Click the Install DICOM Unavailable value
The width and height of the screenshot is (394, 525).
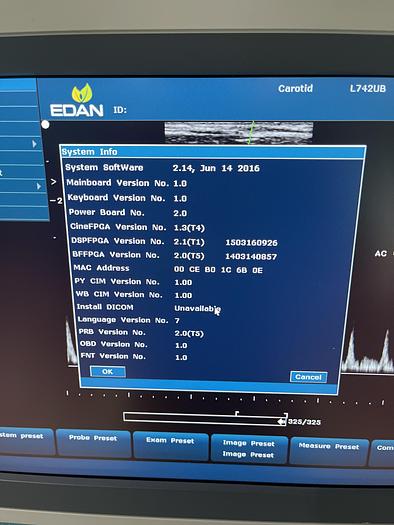click(197, 308)
